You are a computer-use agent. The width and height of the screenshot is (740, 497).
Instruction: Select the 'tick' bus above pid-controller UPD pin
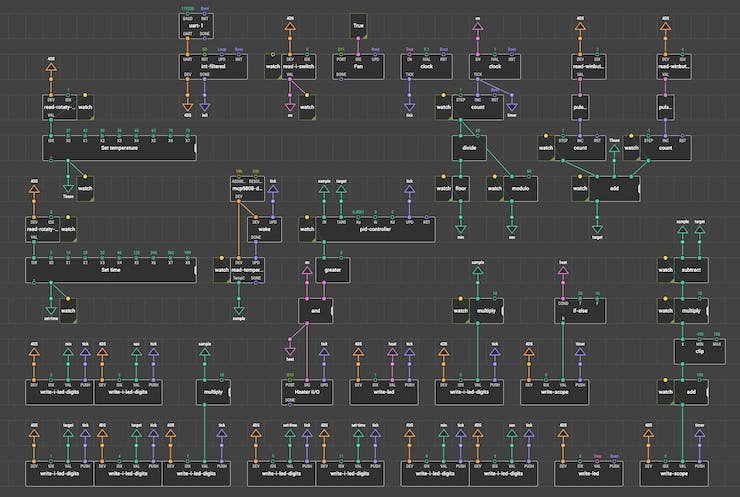[x=410, y=189]
